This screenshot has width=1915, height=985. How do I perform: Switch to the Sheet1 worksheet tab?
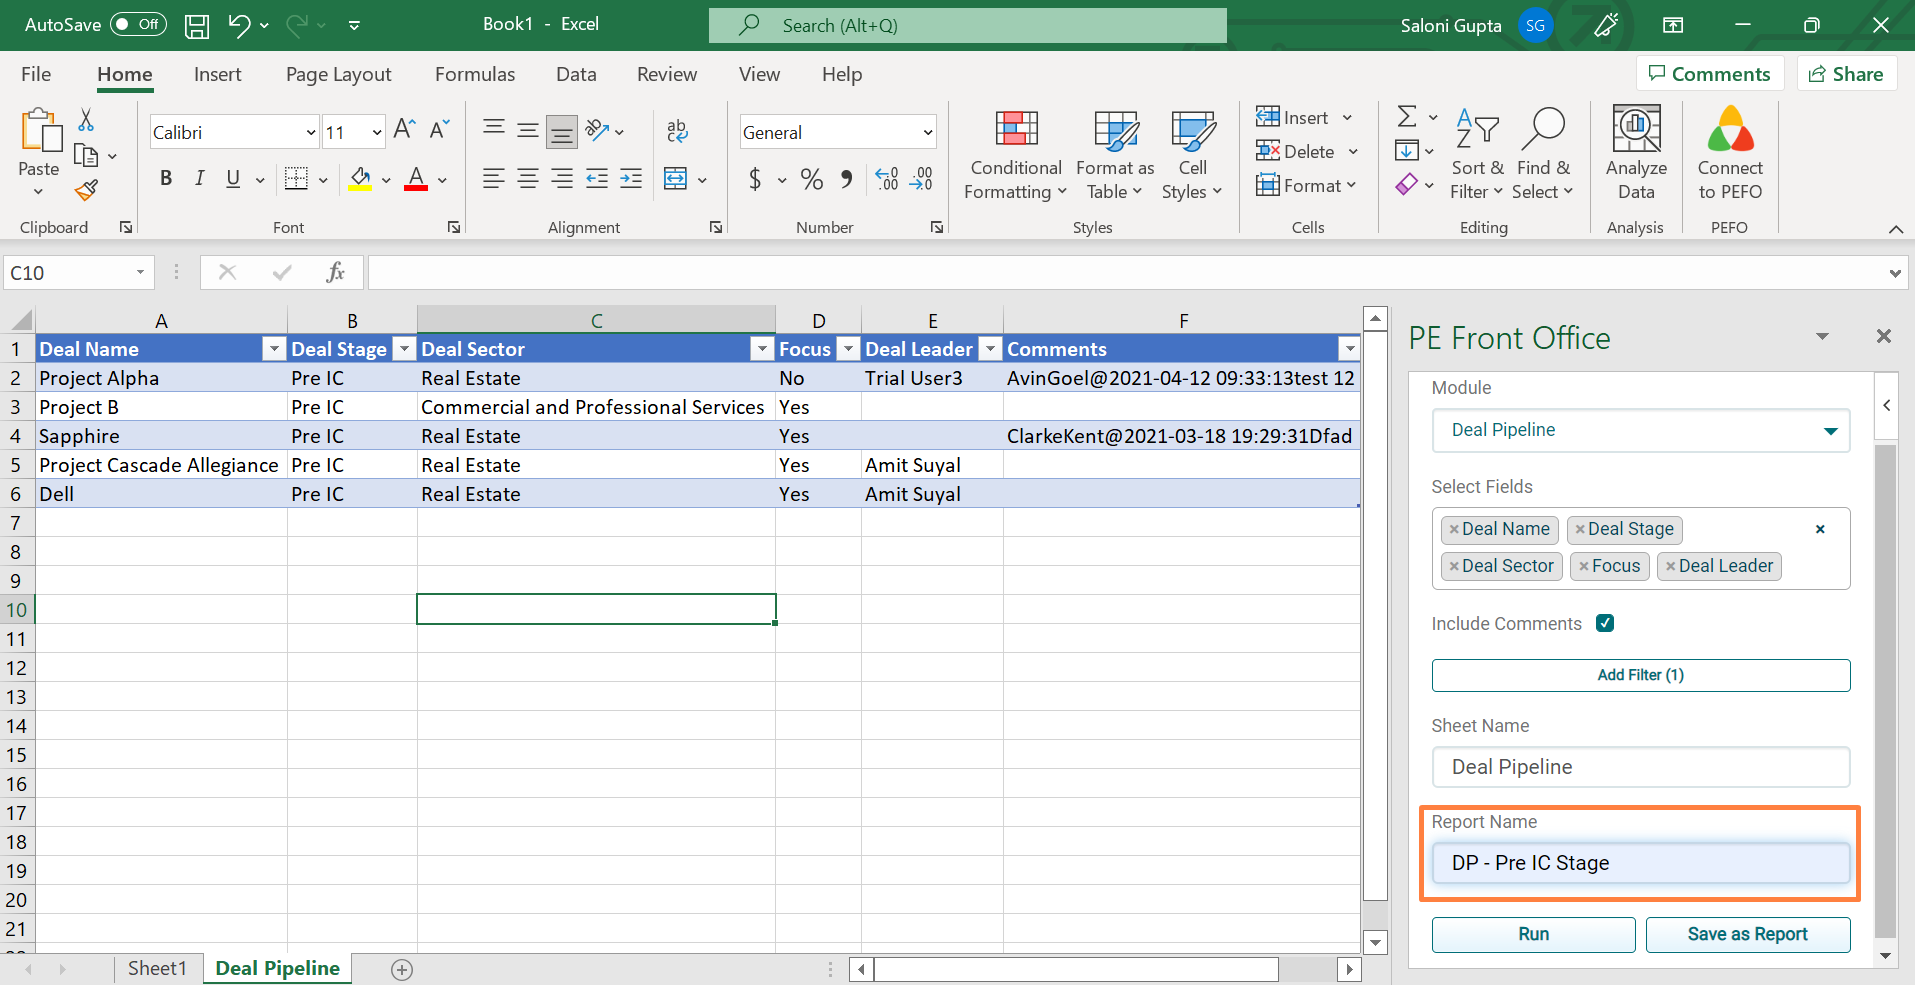[157, 968]
